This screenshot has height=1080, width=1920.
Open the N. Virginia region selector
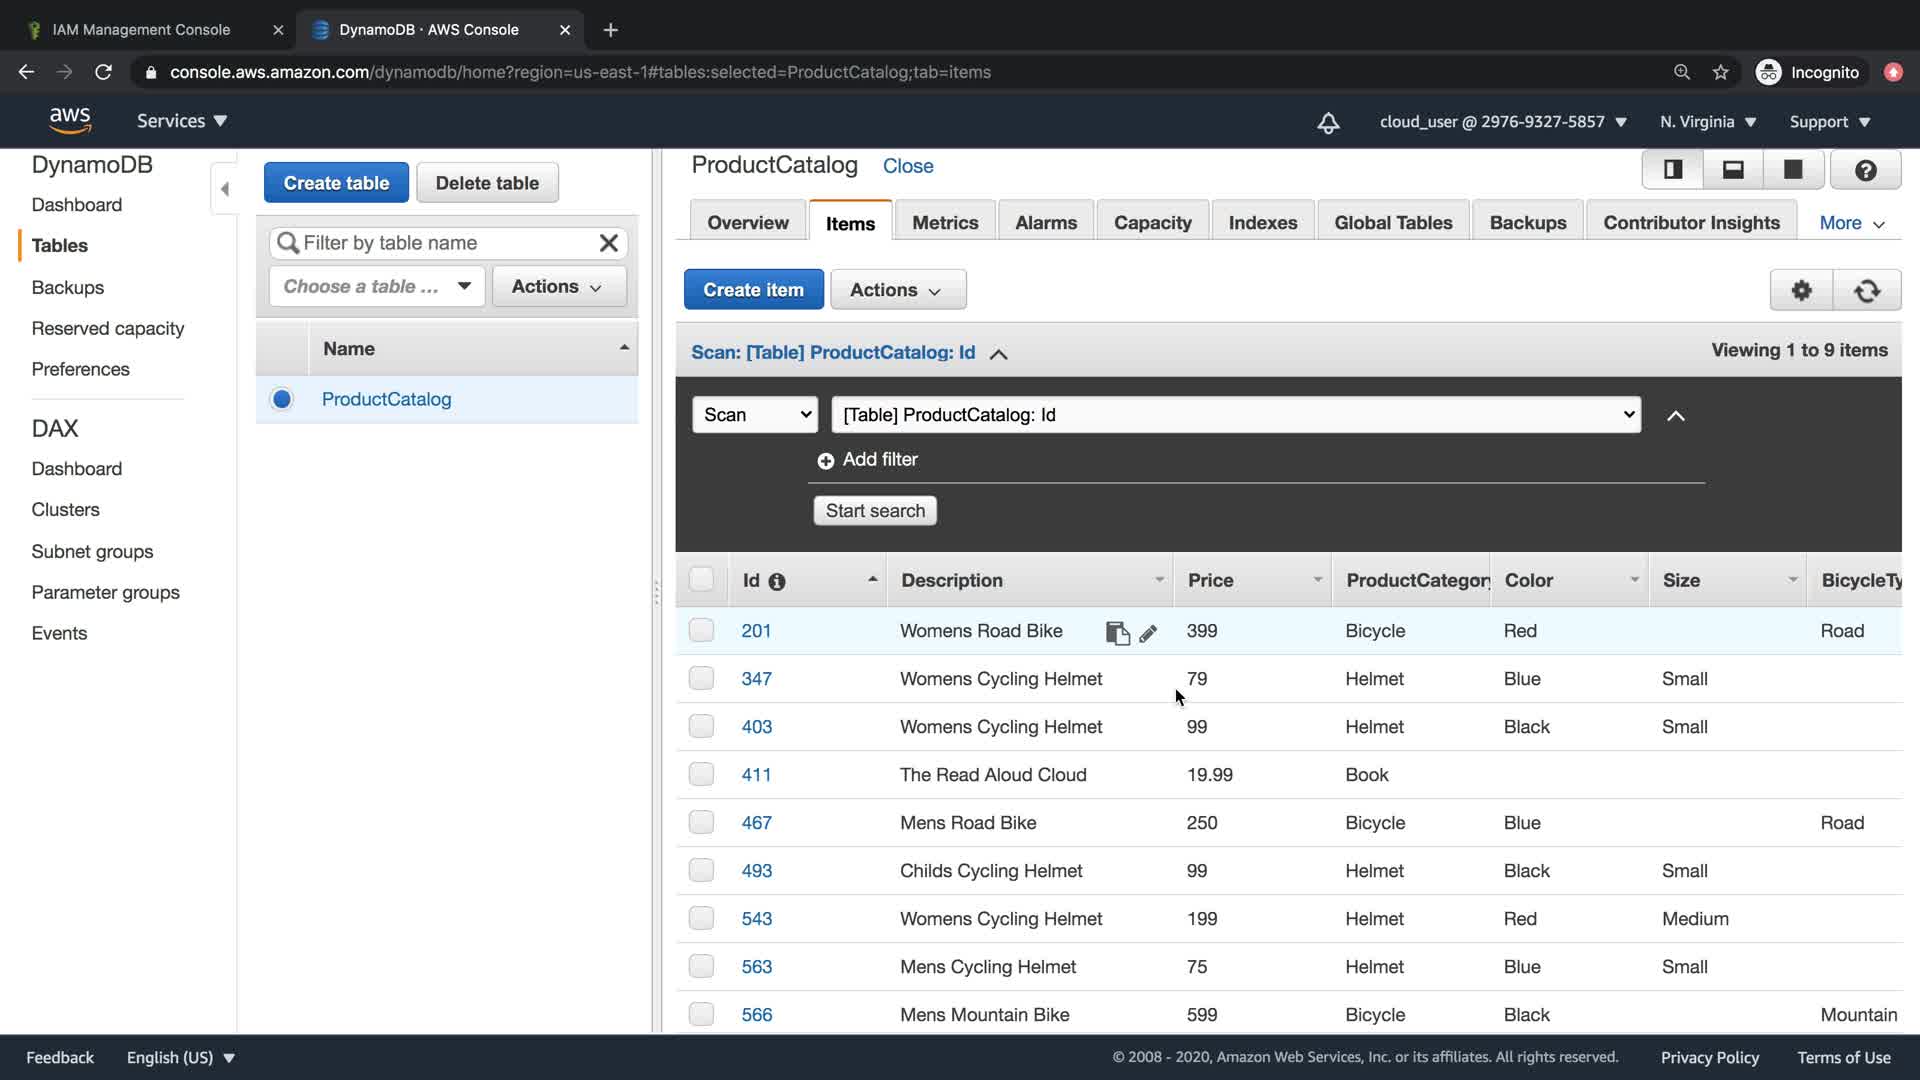point(1708,122)
